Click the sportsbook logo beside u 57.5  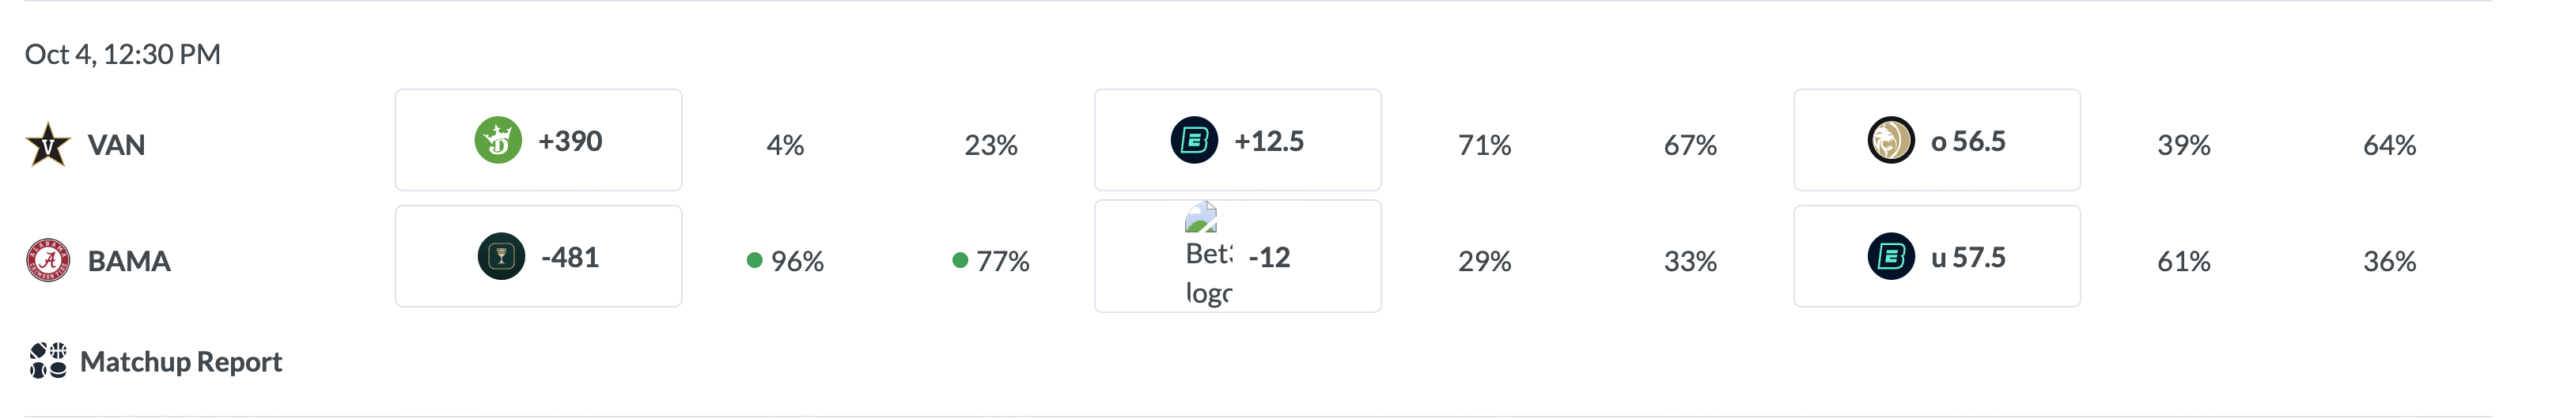(x=1890, y=256)
